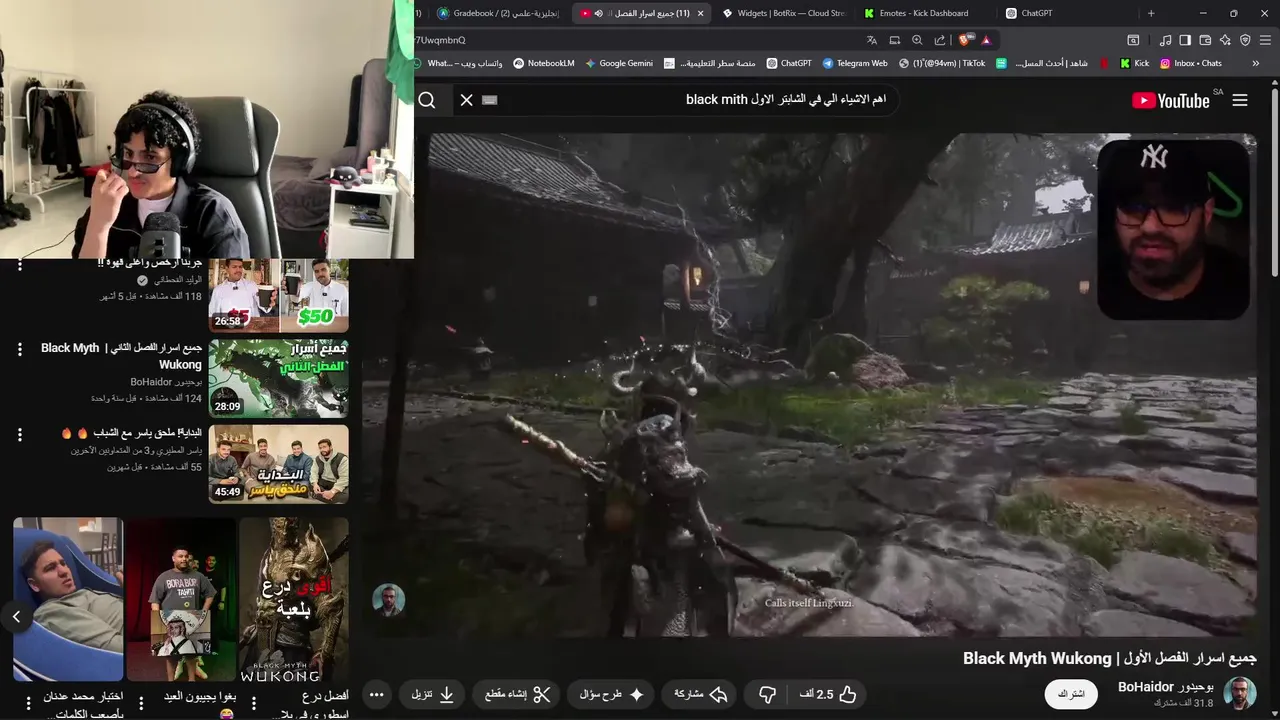Share the video via مشاركة button

pyautogui.click(x=701, y=694)
